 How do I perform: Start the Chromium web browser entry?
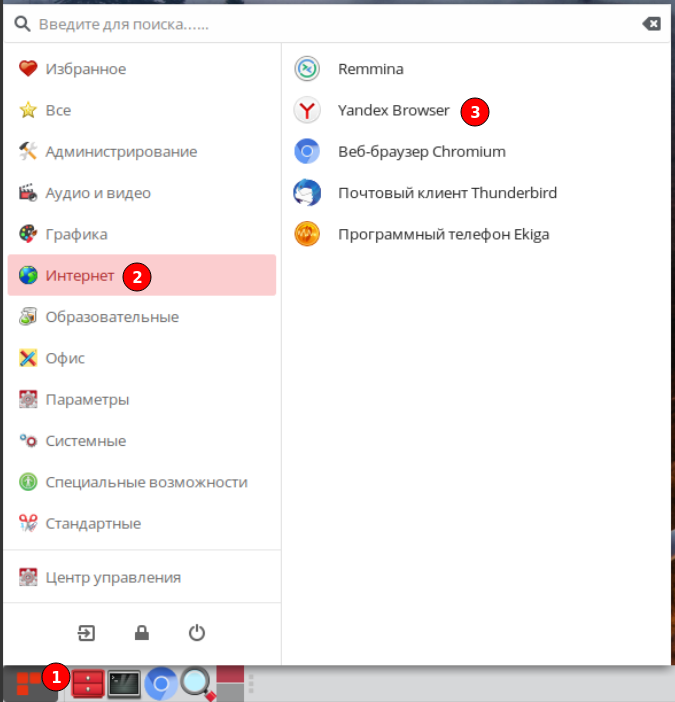click(x=476, y=152)
